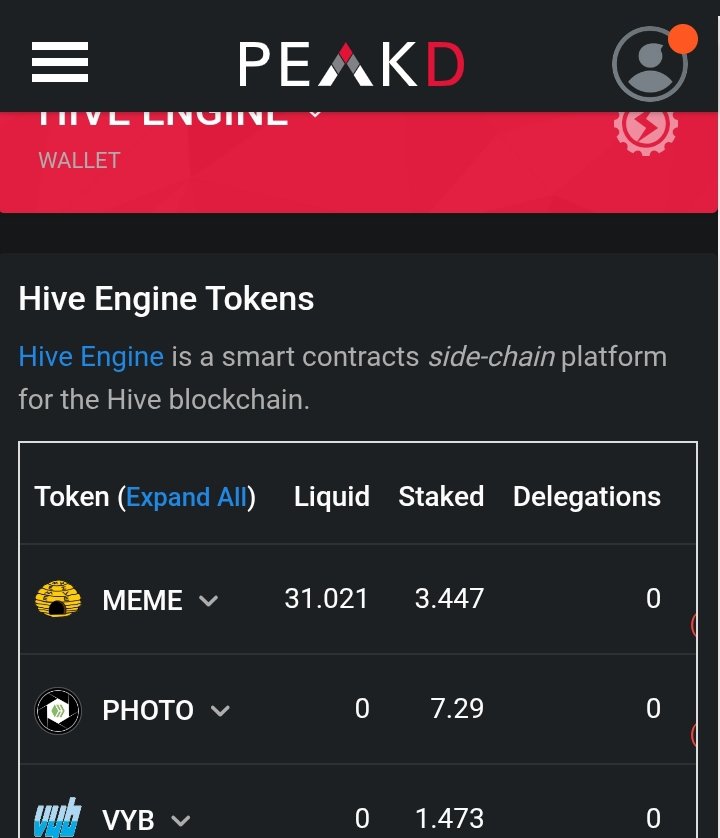This screenshot has height=838, width=720.
Task: Expand the MEME token row chevron
Action: [208, 601]
